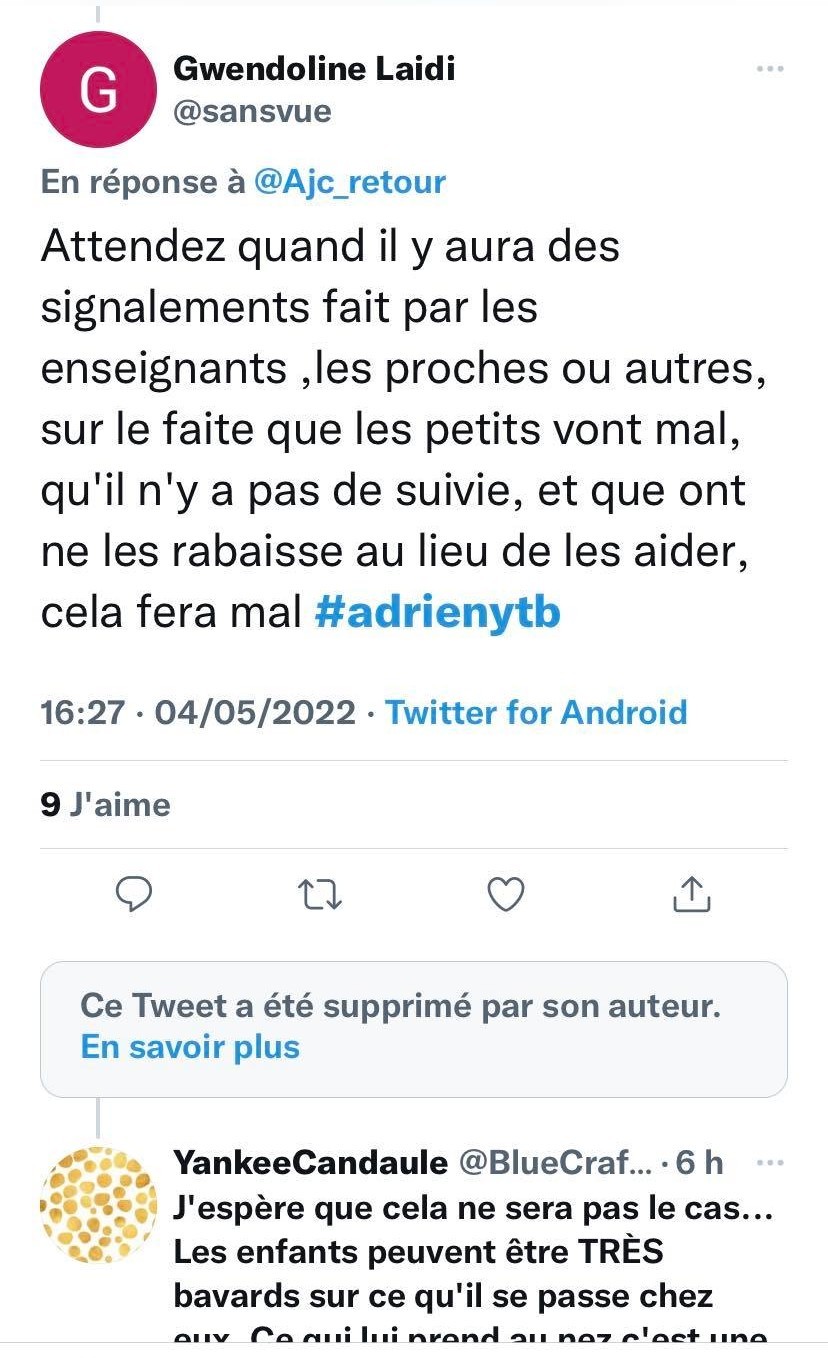The width and height of the screenshot is (828, 1358).
Task: Open YankeeCandaule username in reply
Action: 310,1162
